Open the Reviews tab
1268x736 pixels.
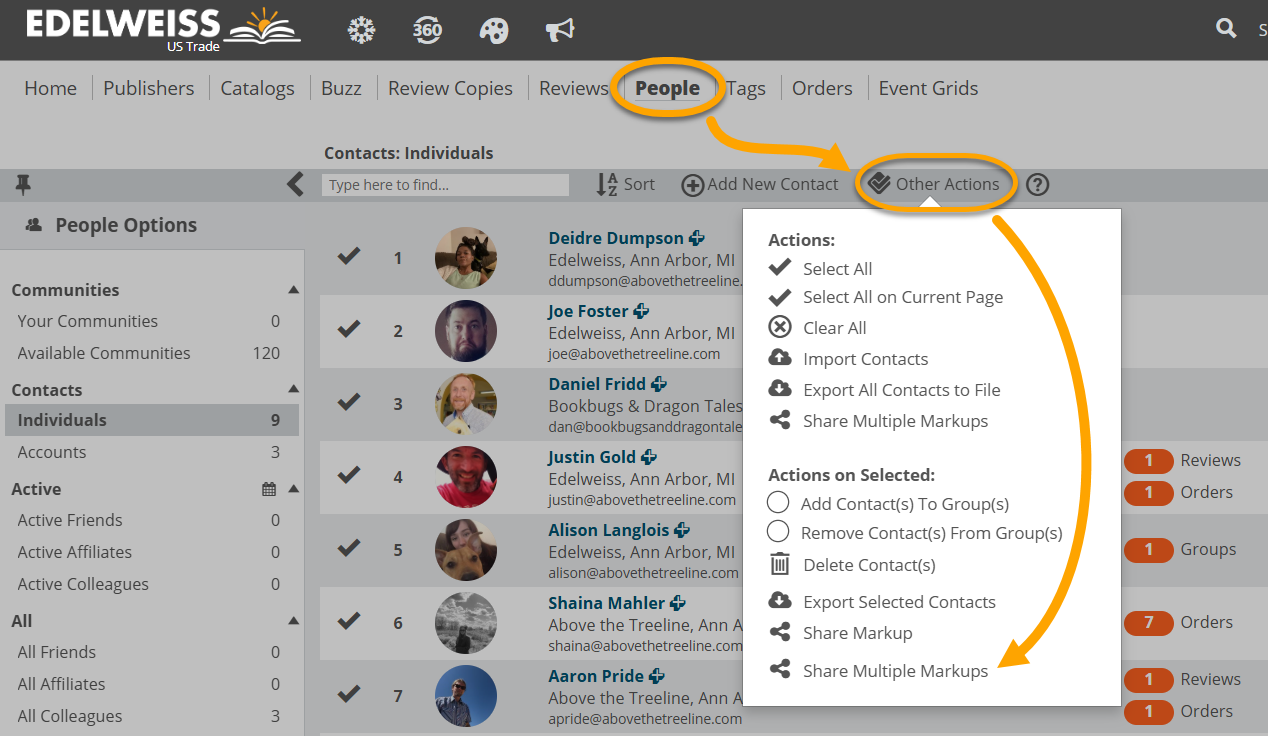coord(574,88)
